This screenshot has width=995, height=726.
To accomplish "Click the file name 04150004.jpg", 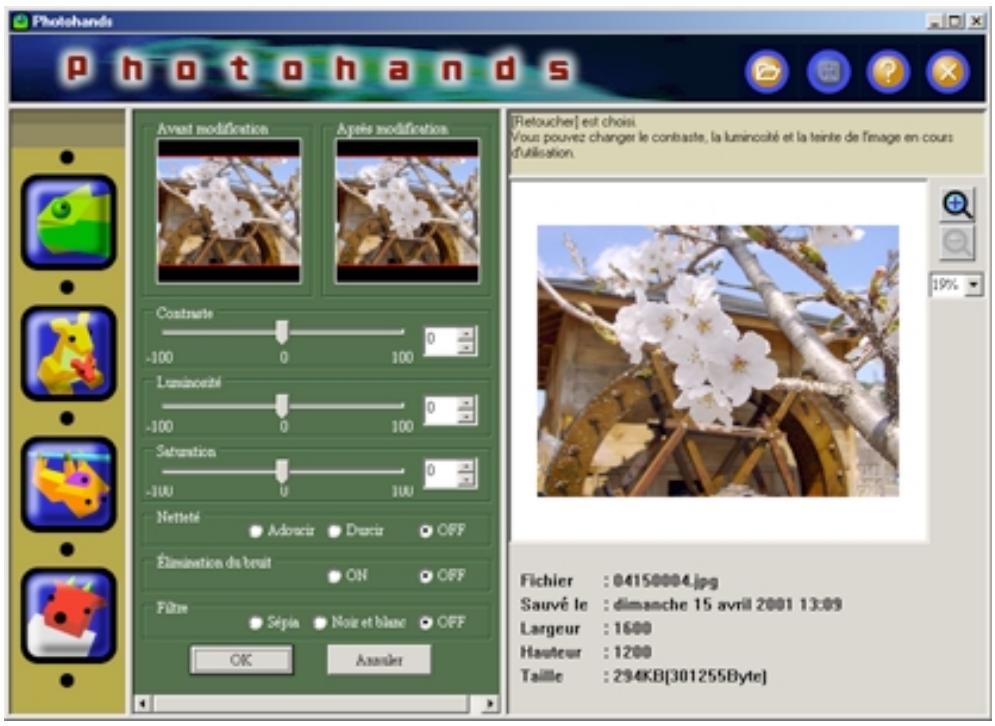I will (x=666, y=581).
